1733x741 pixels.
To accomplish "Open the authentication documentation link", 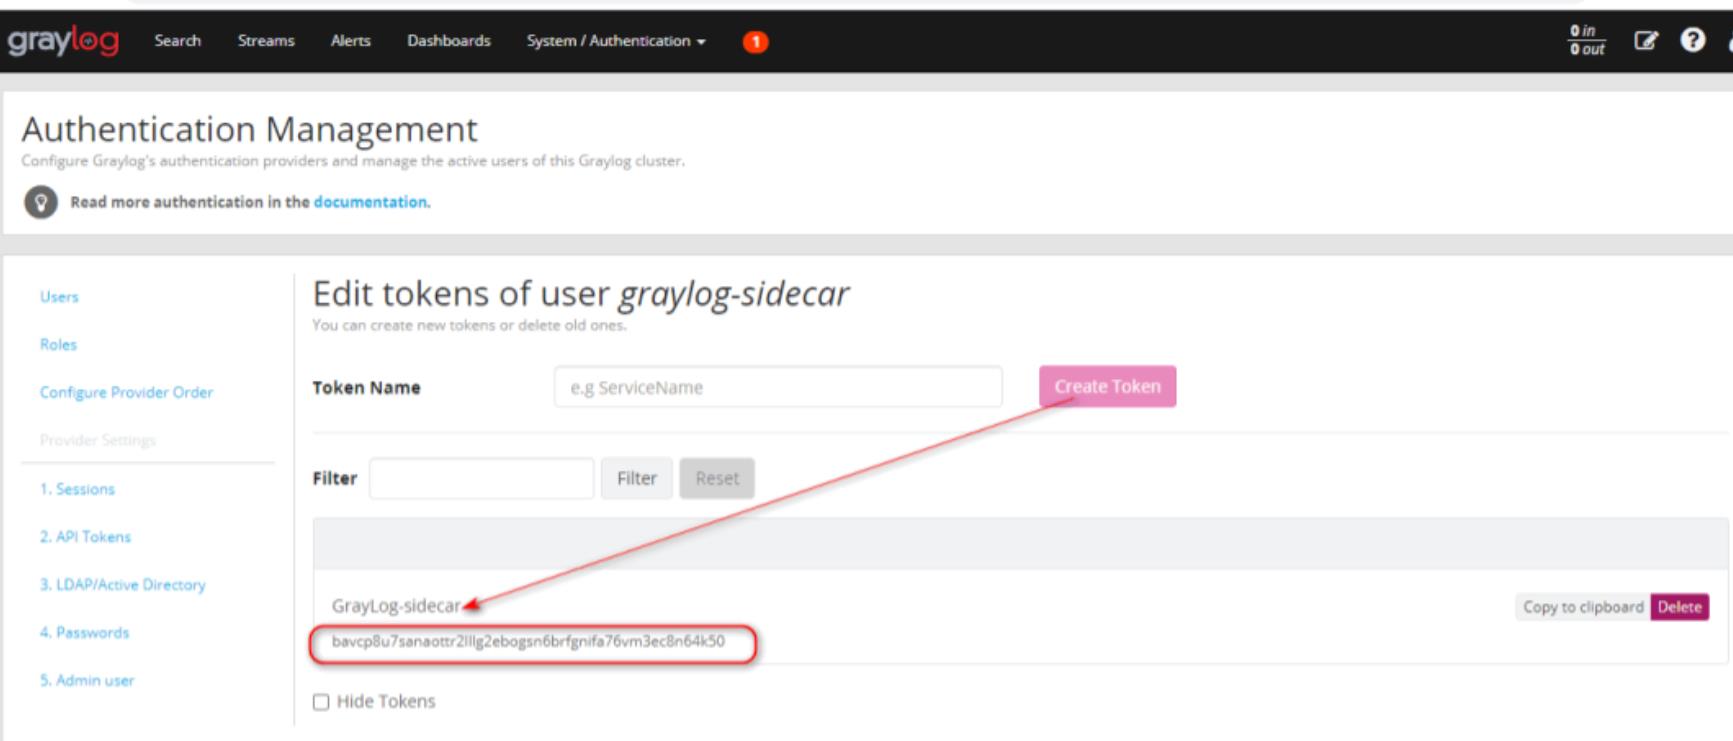I will click(x=371, y=202).
